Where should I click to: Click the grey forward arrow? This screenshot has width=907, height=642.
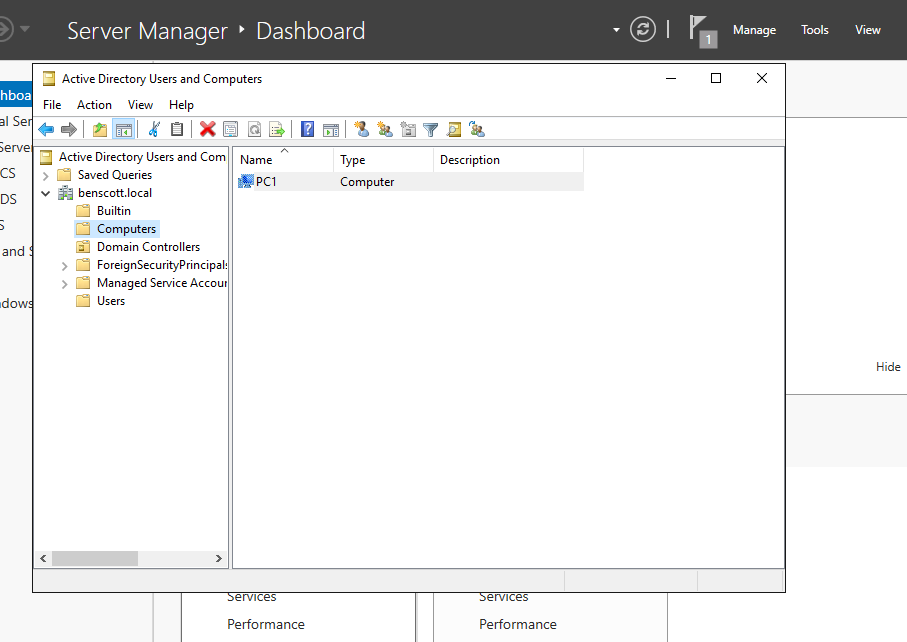point(69,130)
